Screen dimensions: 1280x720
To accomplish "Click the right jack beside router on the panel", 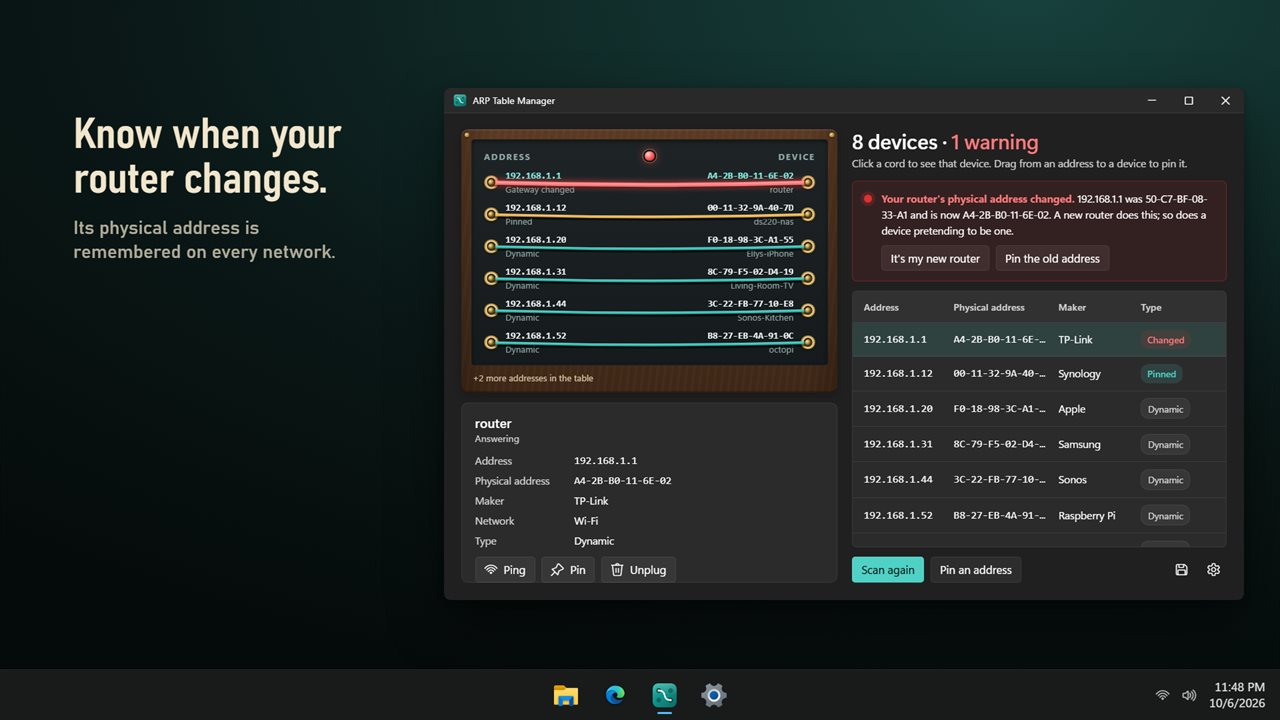I will 808,183.
